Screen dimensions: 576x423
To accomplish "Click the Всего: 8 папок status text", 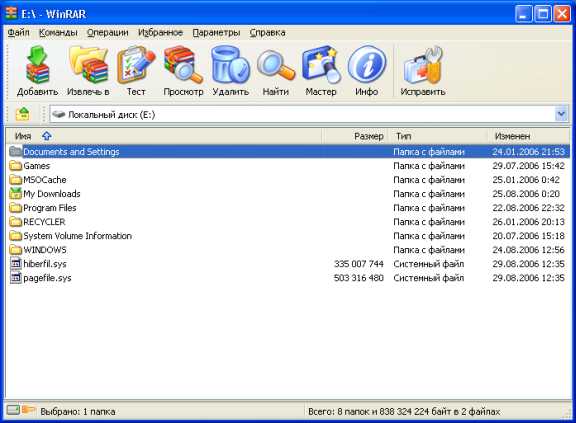I will pyautogui.click(x=404, y=412).
